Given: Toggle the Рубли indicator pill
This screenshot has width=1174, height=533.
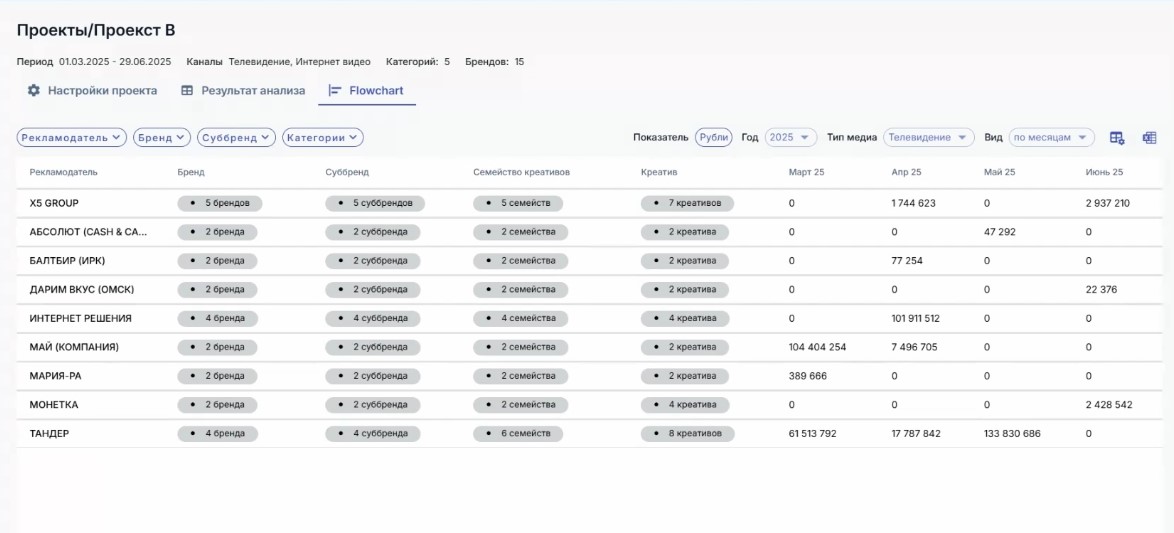Looking at the screenshot, I should coord(714,138).
